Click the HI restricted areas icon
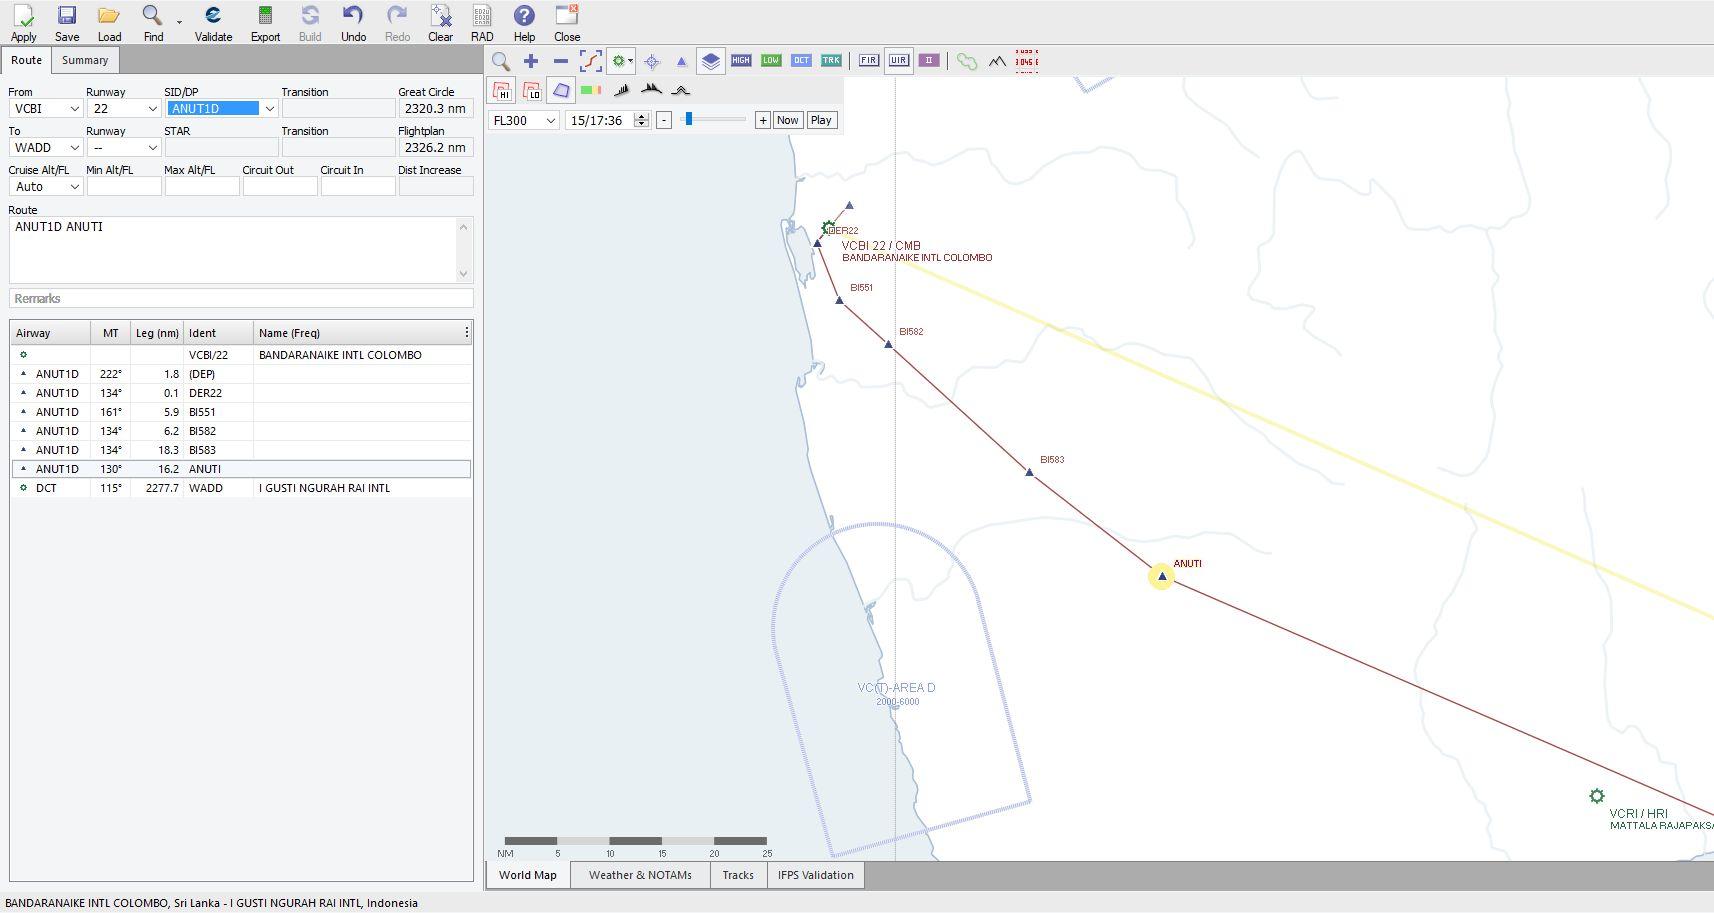 (502, 91)
